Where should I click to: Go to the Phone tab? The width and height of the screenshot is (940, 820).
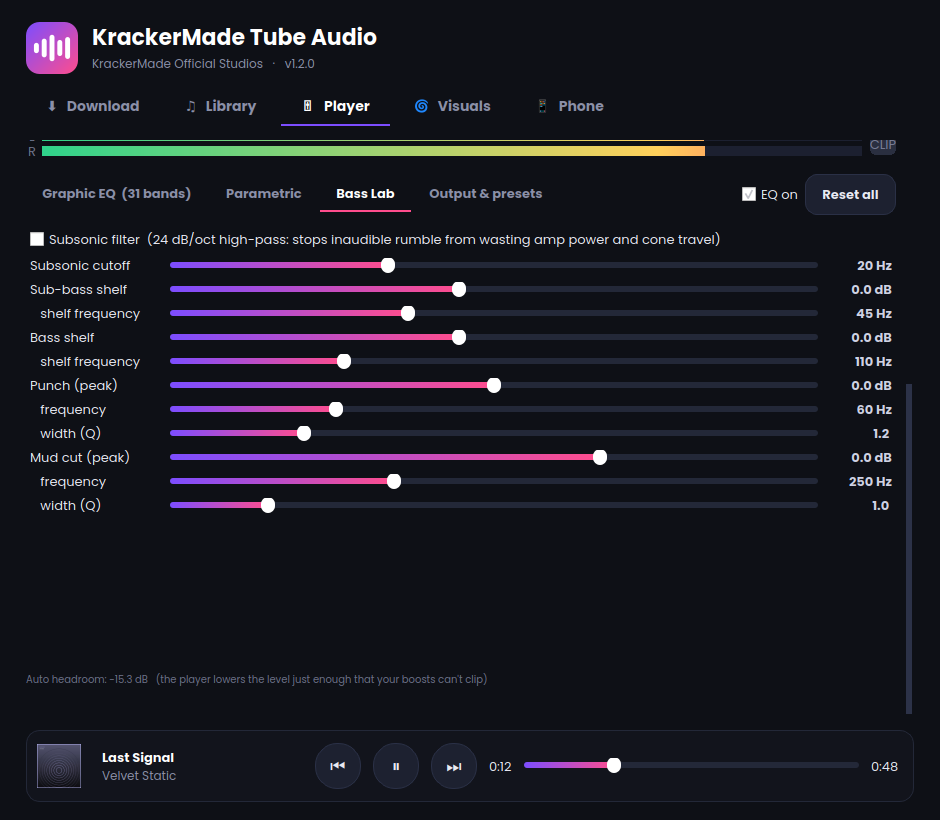point(570,106)
